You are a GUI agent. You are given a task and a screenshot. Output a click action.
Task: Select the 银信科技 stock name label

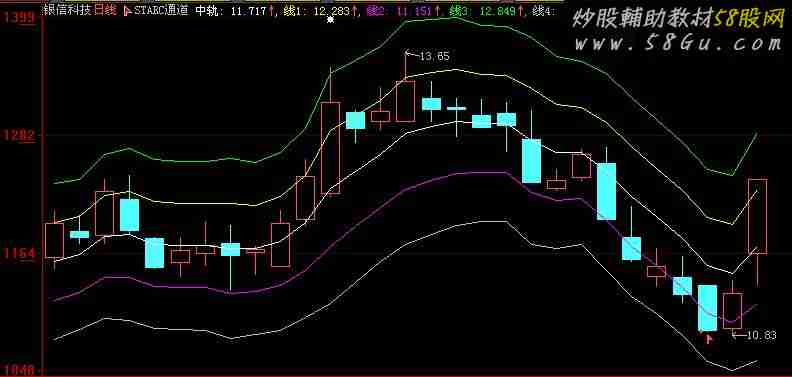68,10
